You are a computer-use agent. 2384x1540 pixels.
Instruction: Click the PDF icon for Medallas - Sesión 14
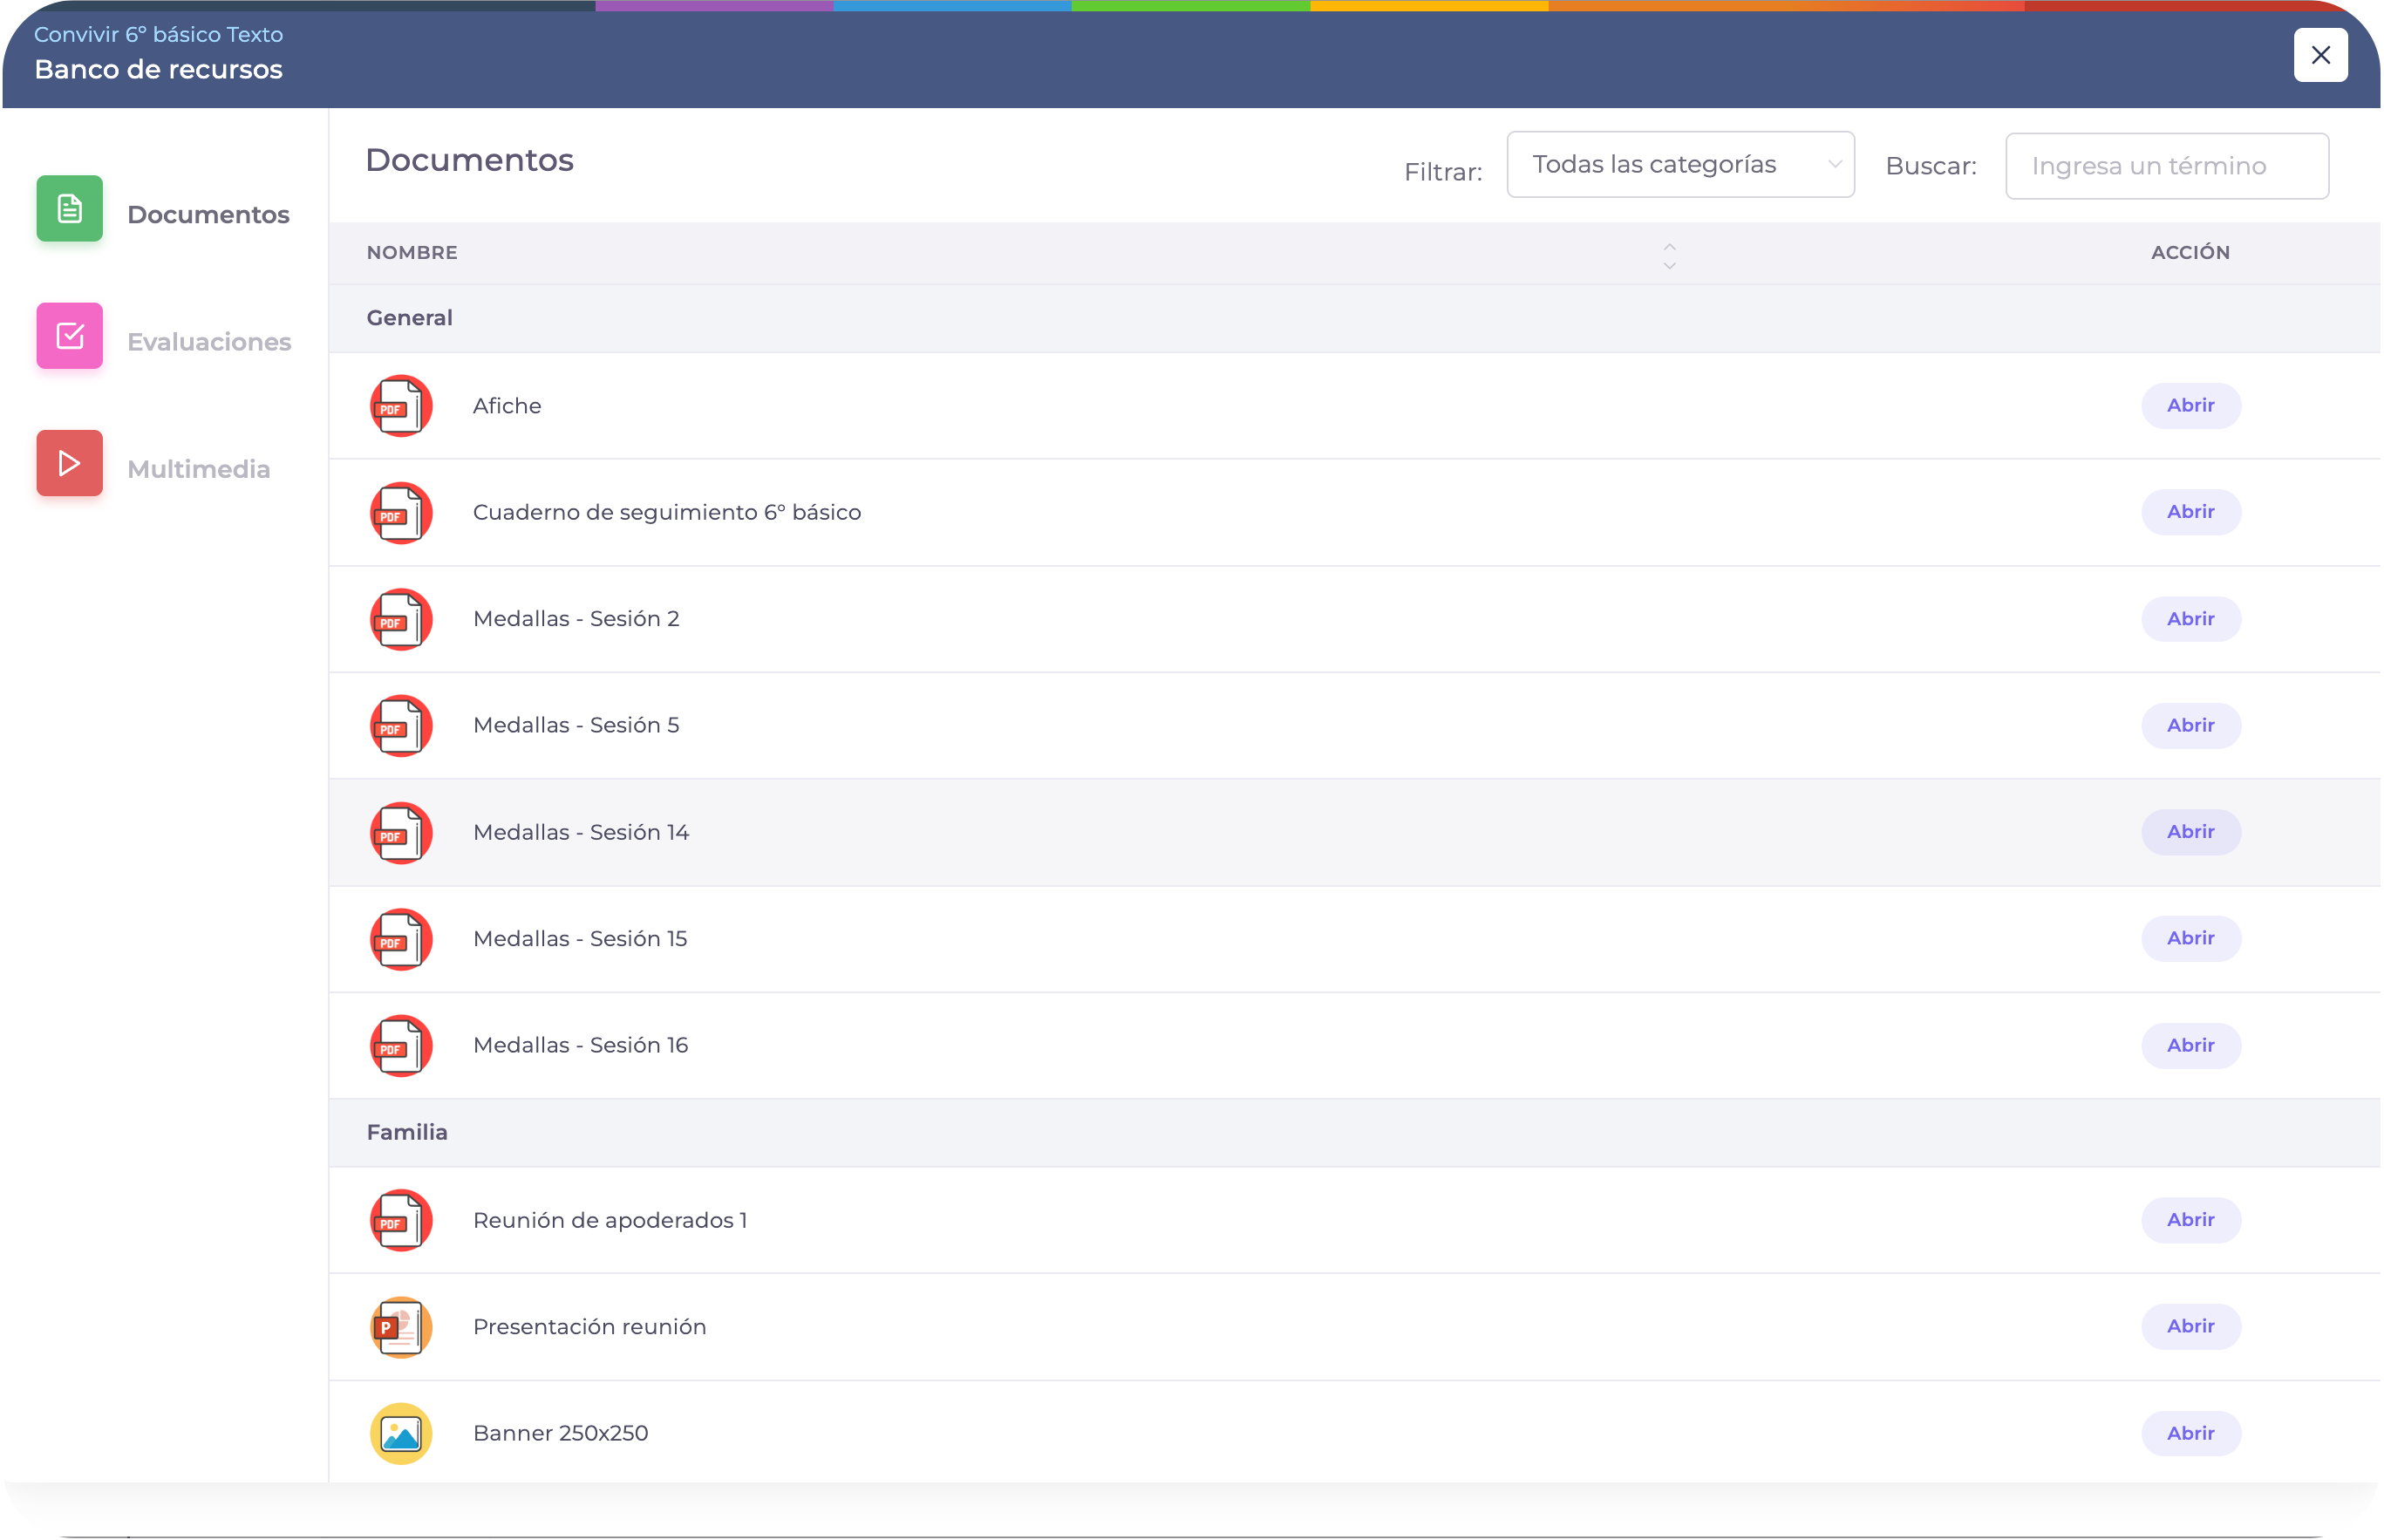(x=401, y=833)
